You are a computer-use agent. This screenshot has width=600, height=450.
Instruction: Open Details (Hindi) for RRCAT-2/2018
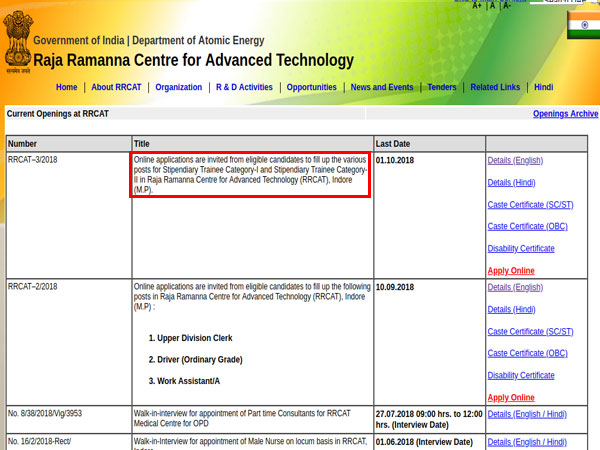pyautogui.click(x=511, y=309)
